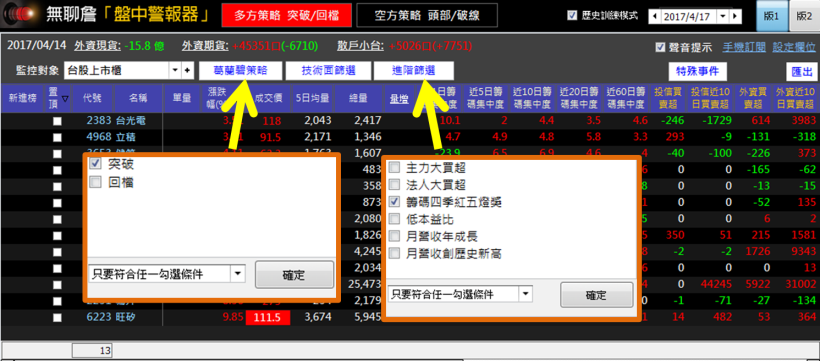This screenshot has width=820, height=361.
Task: Confirm with 確定 in 進階篩選 panel
Action: tap(596, 295)
